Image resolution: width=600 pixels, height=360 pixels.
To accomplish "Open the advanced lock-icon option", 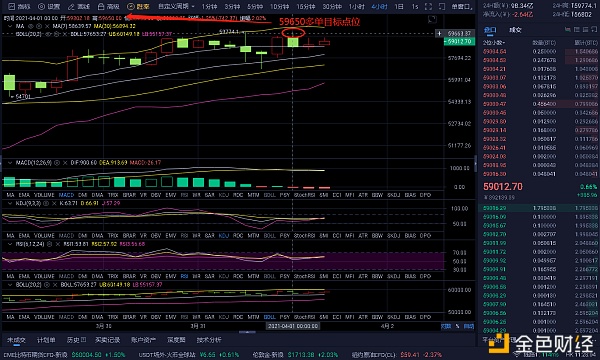I will point(108,7).
